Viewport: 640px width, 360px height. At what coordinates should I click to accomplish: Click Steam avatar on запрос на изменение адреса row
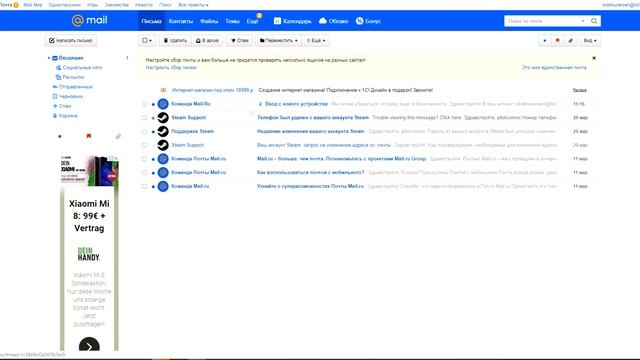point(163,145)
